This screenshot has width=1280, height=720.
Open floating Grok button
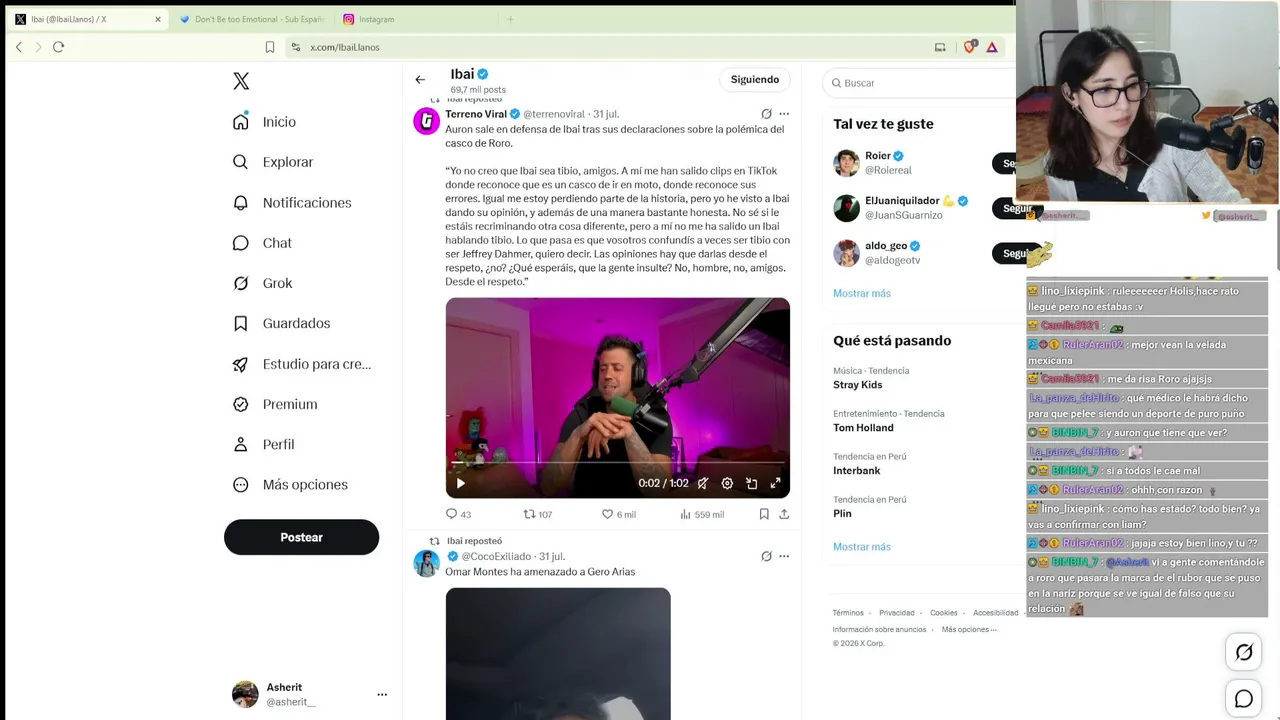[1244, 652]
